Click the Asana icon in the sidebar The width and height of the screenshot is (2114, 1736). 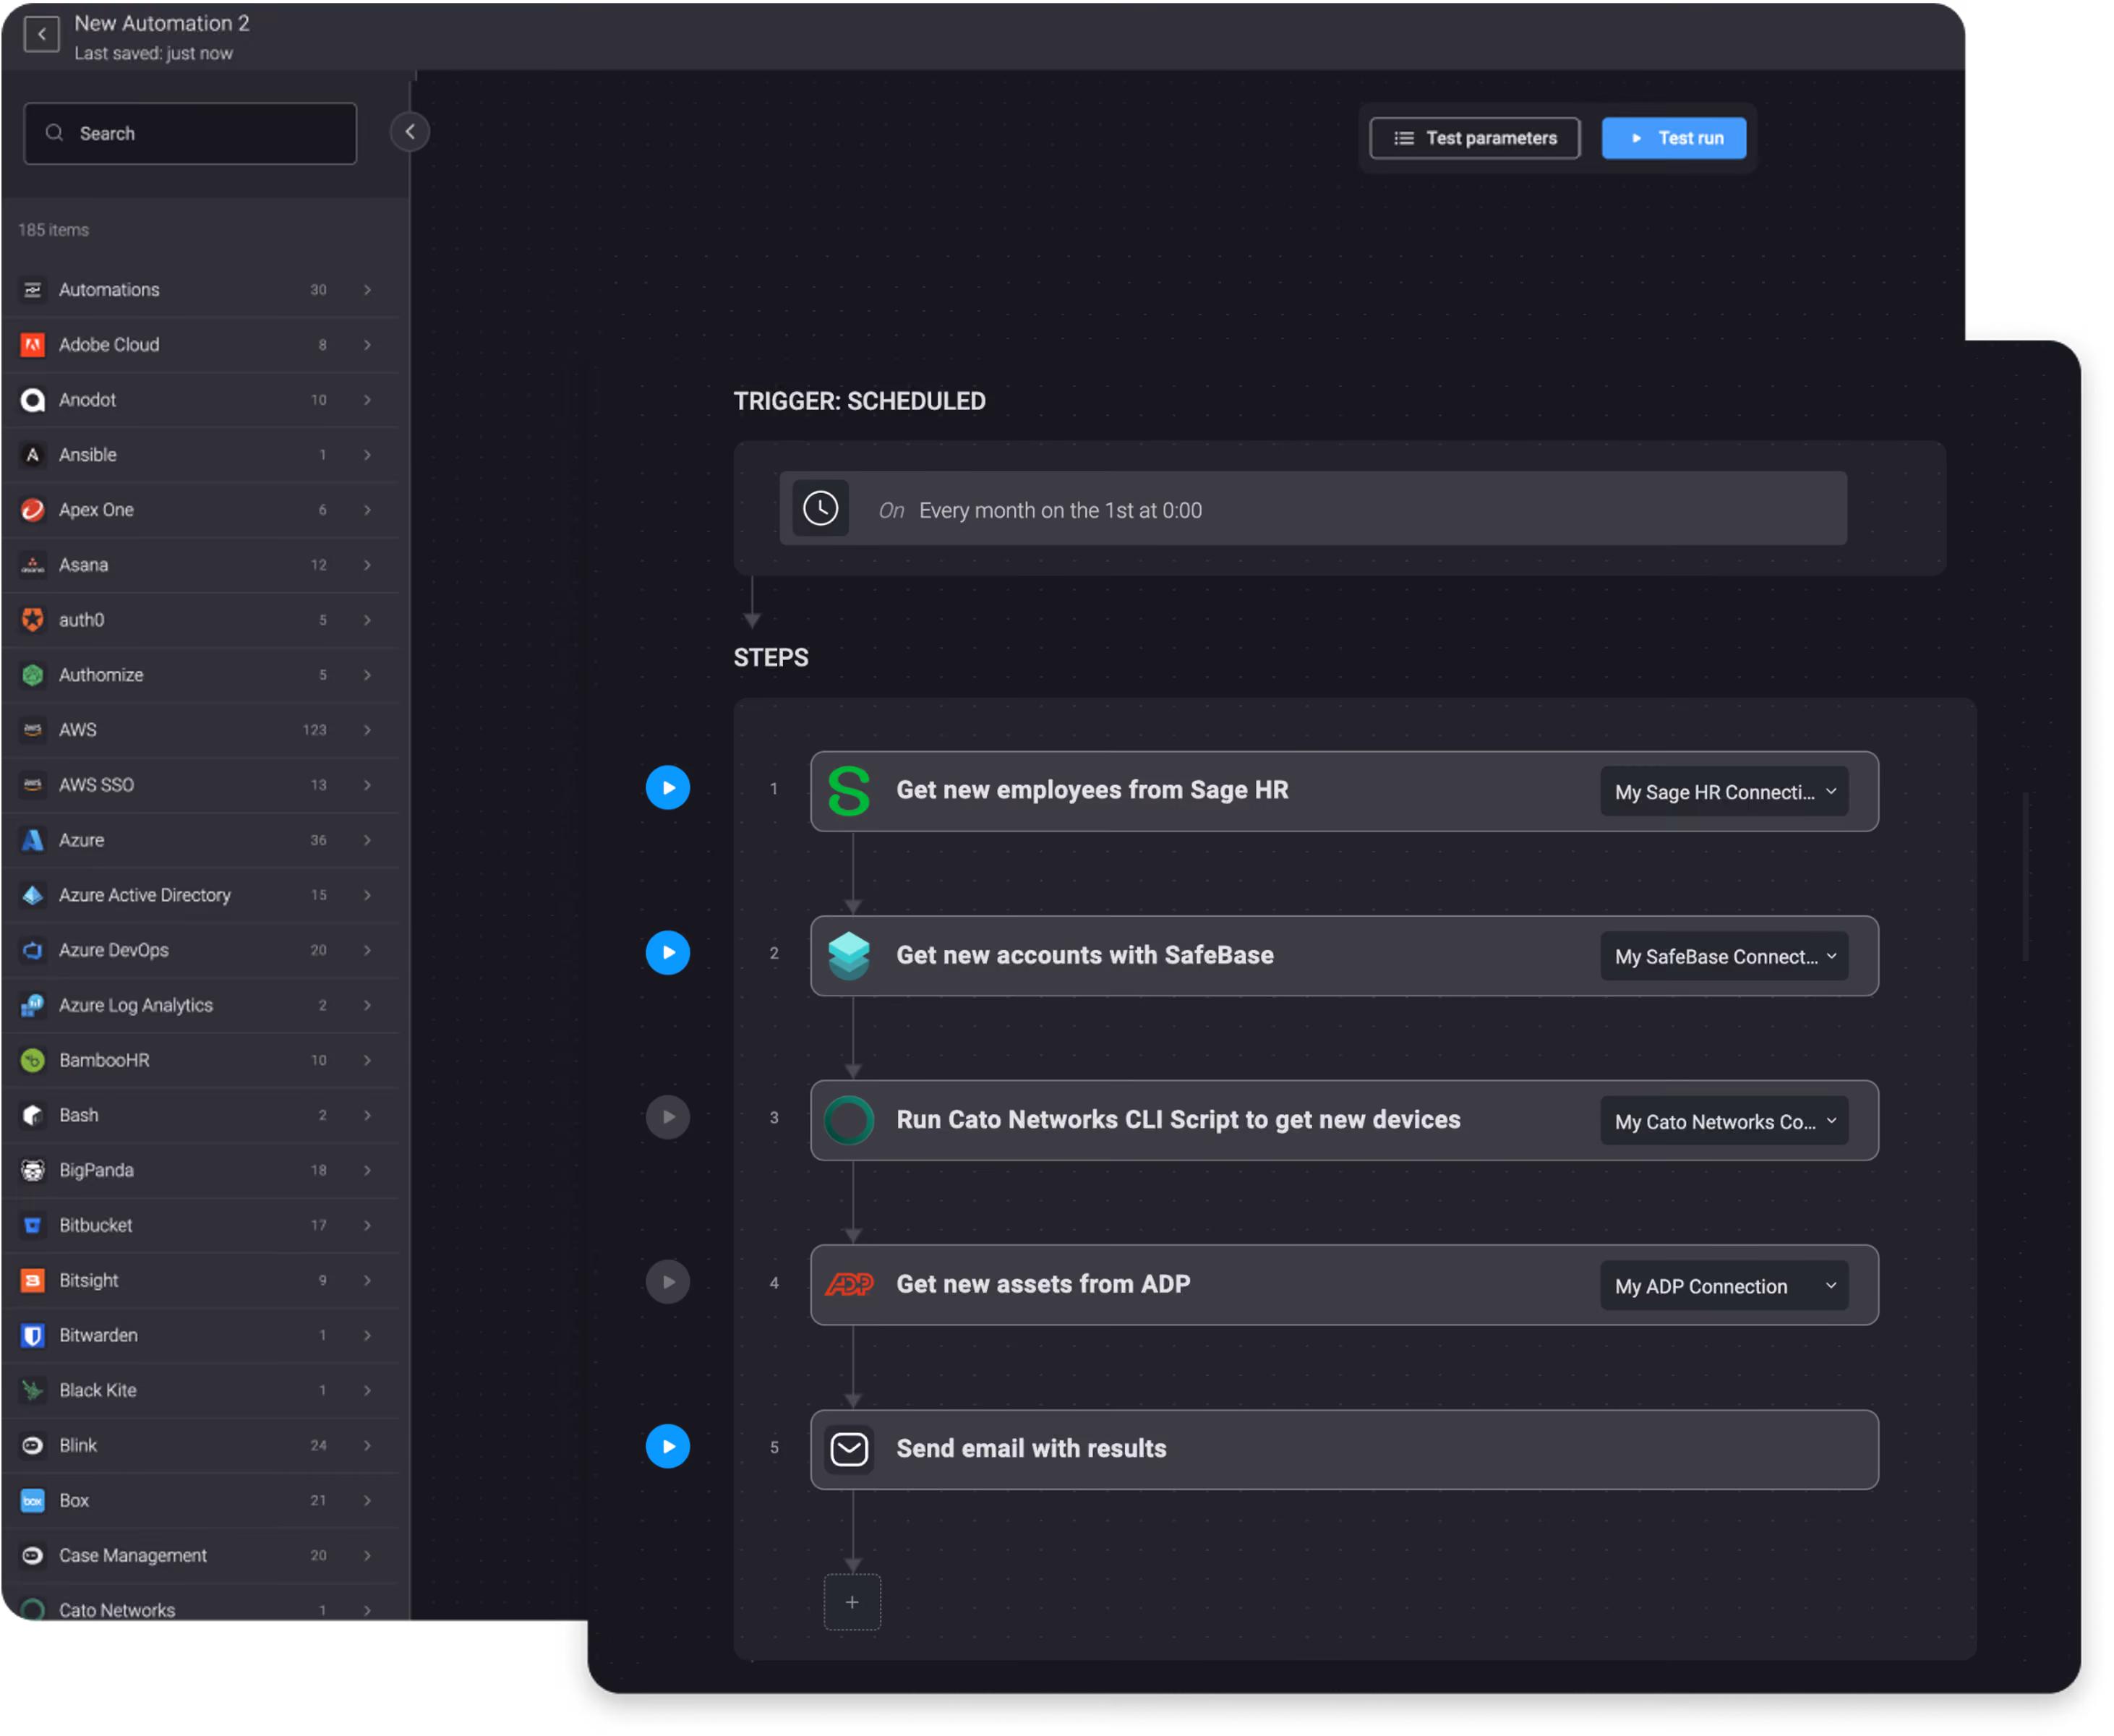33,565
